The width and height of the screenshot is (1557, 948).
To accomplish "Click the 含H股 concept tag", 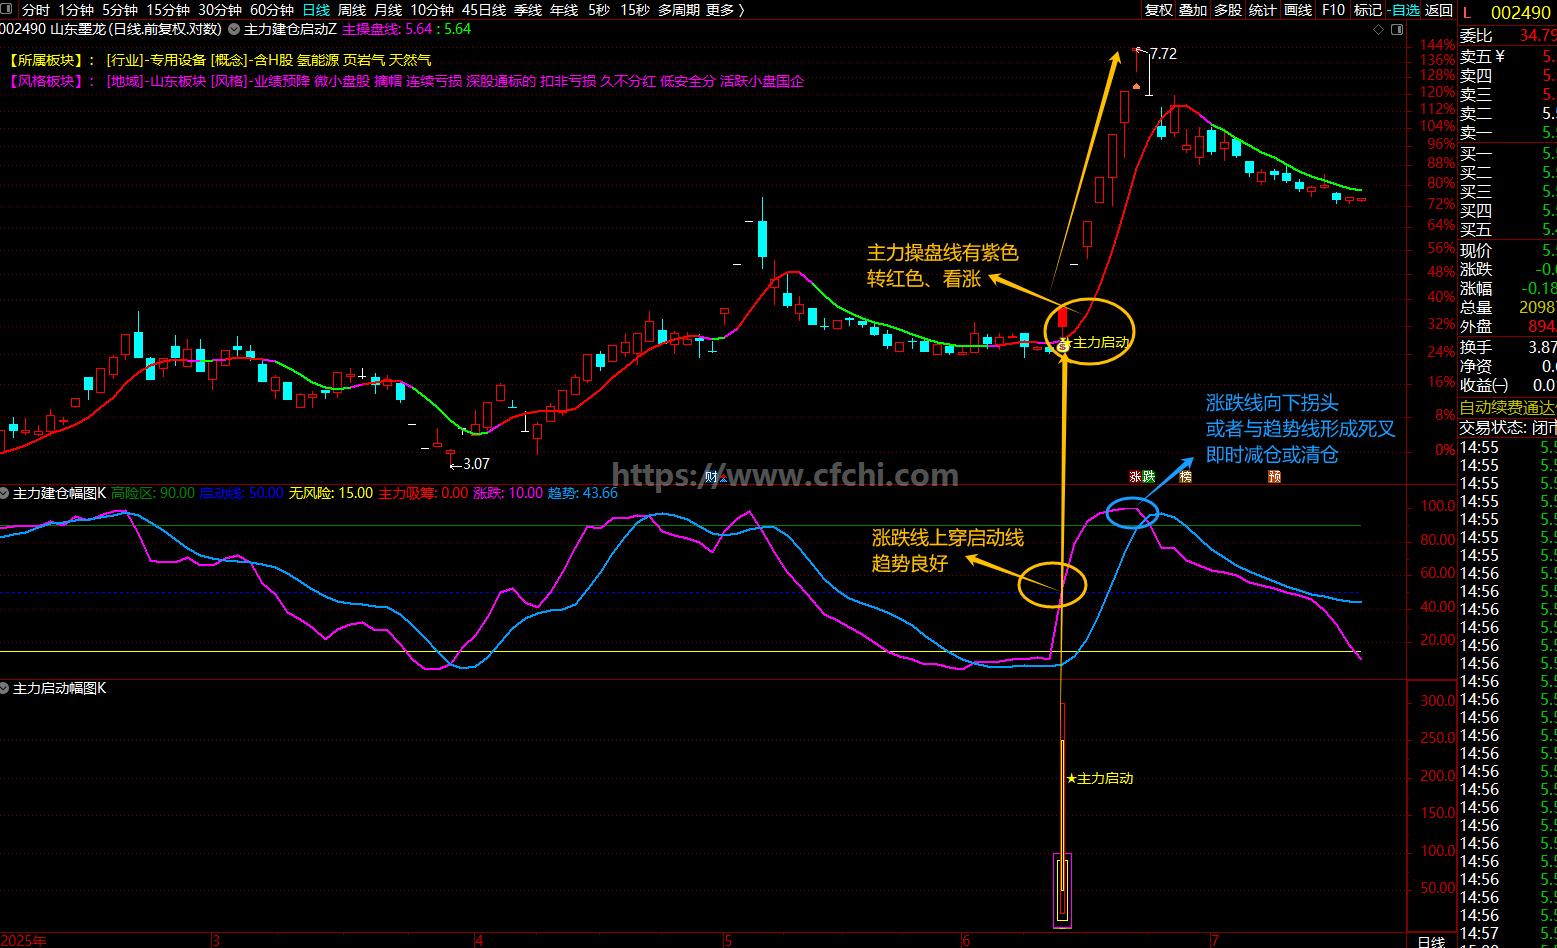I will [272, 60].
